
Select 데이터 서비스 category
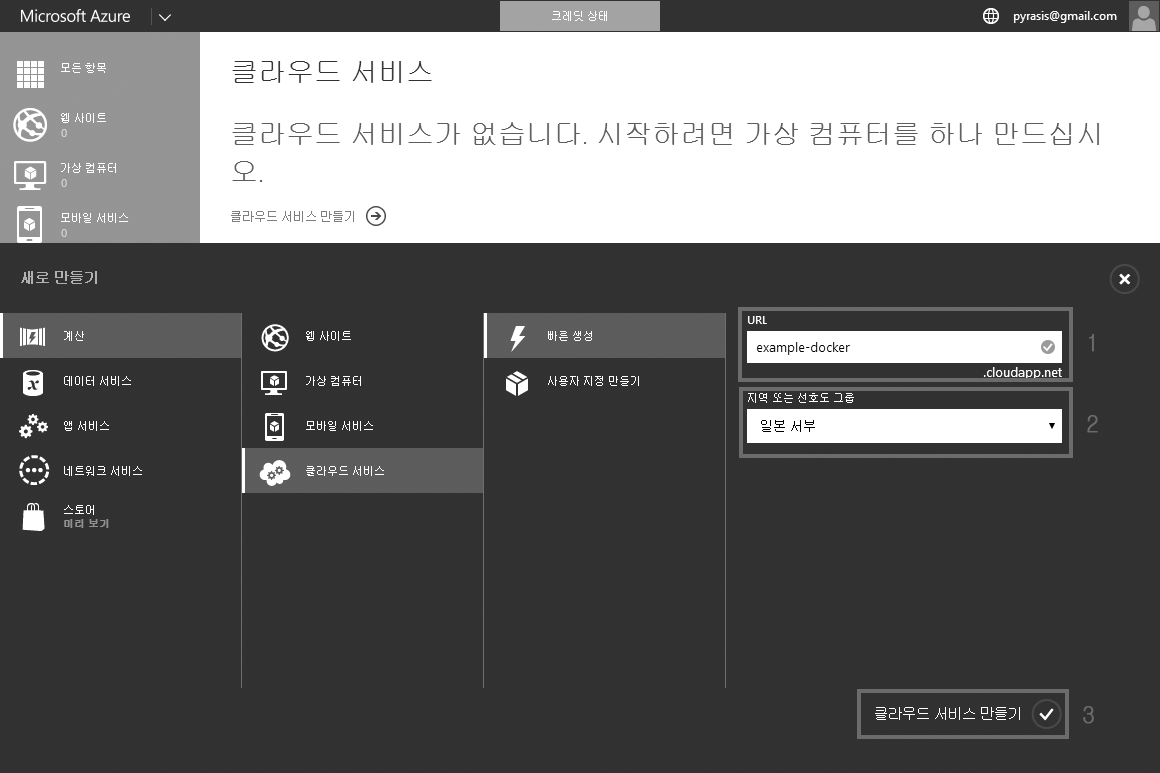pyautogui.click(x=97, y=381)
